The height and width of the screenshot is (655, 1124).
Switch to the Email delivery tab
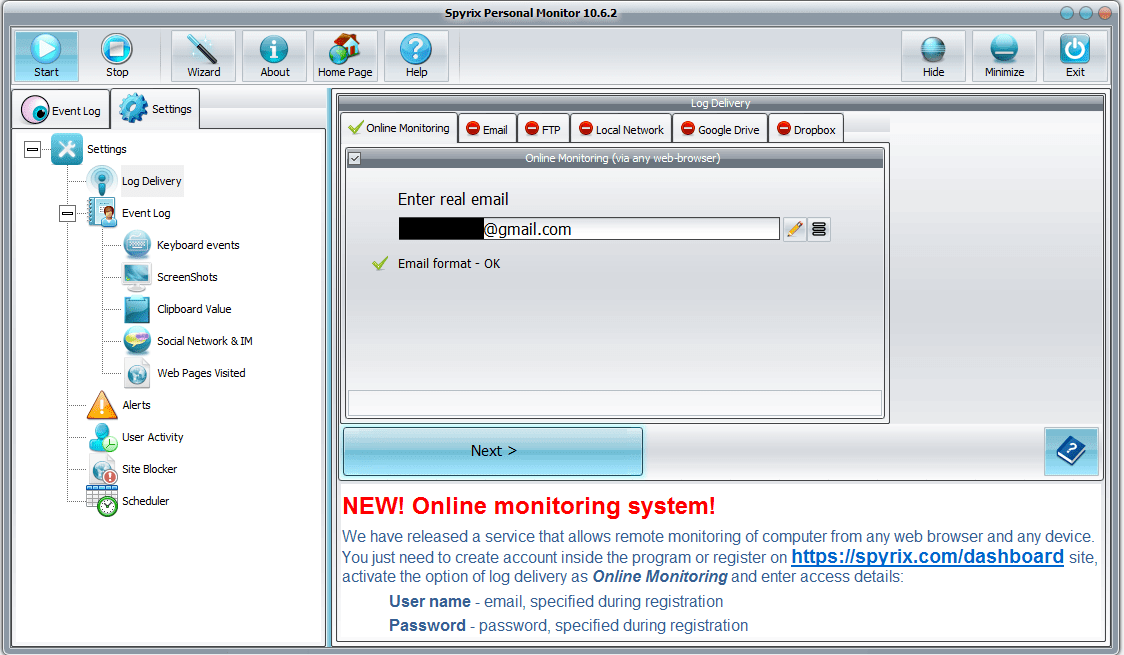pyautogui.click(x=487, y=129)
